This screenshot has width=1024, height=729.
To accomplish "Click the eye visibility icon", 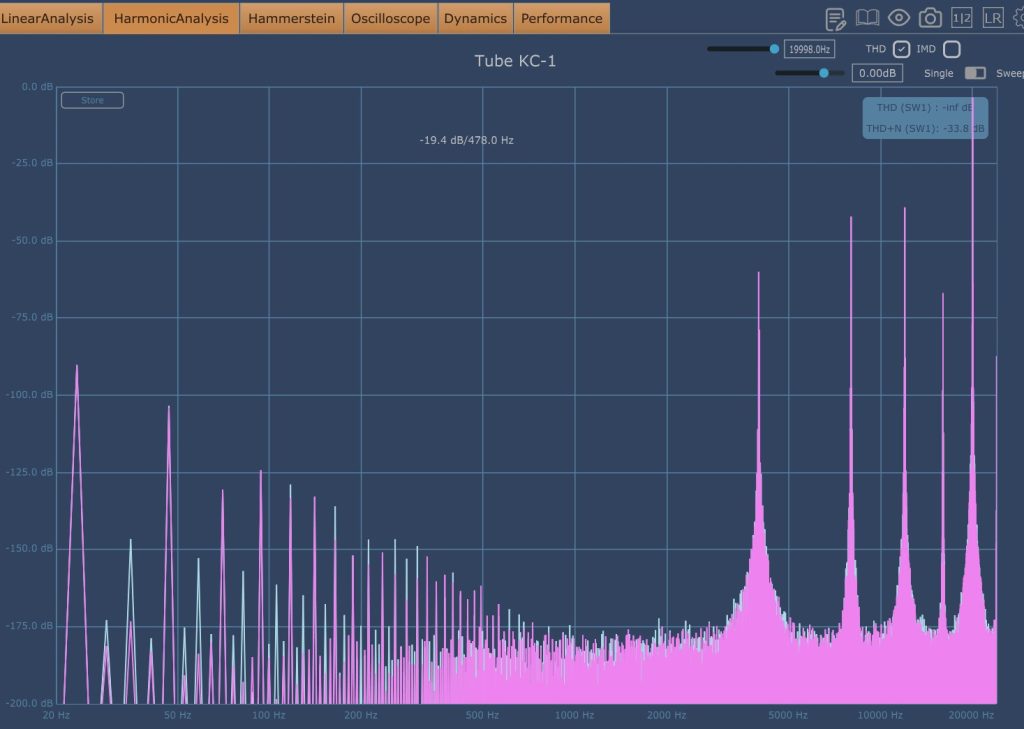I will pos(898,18).
